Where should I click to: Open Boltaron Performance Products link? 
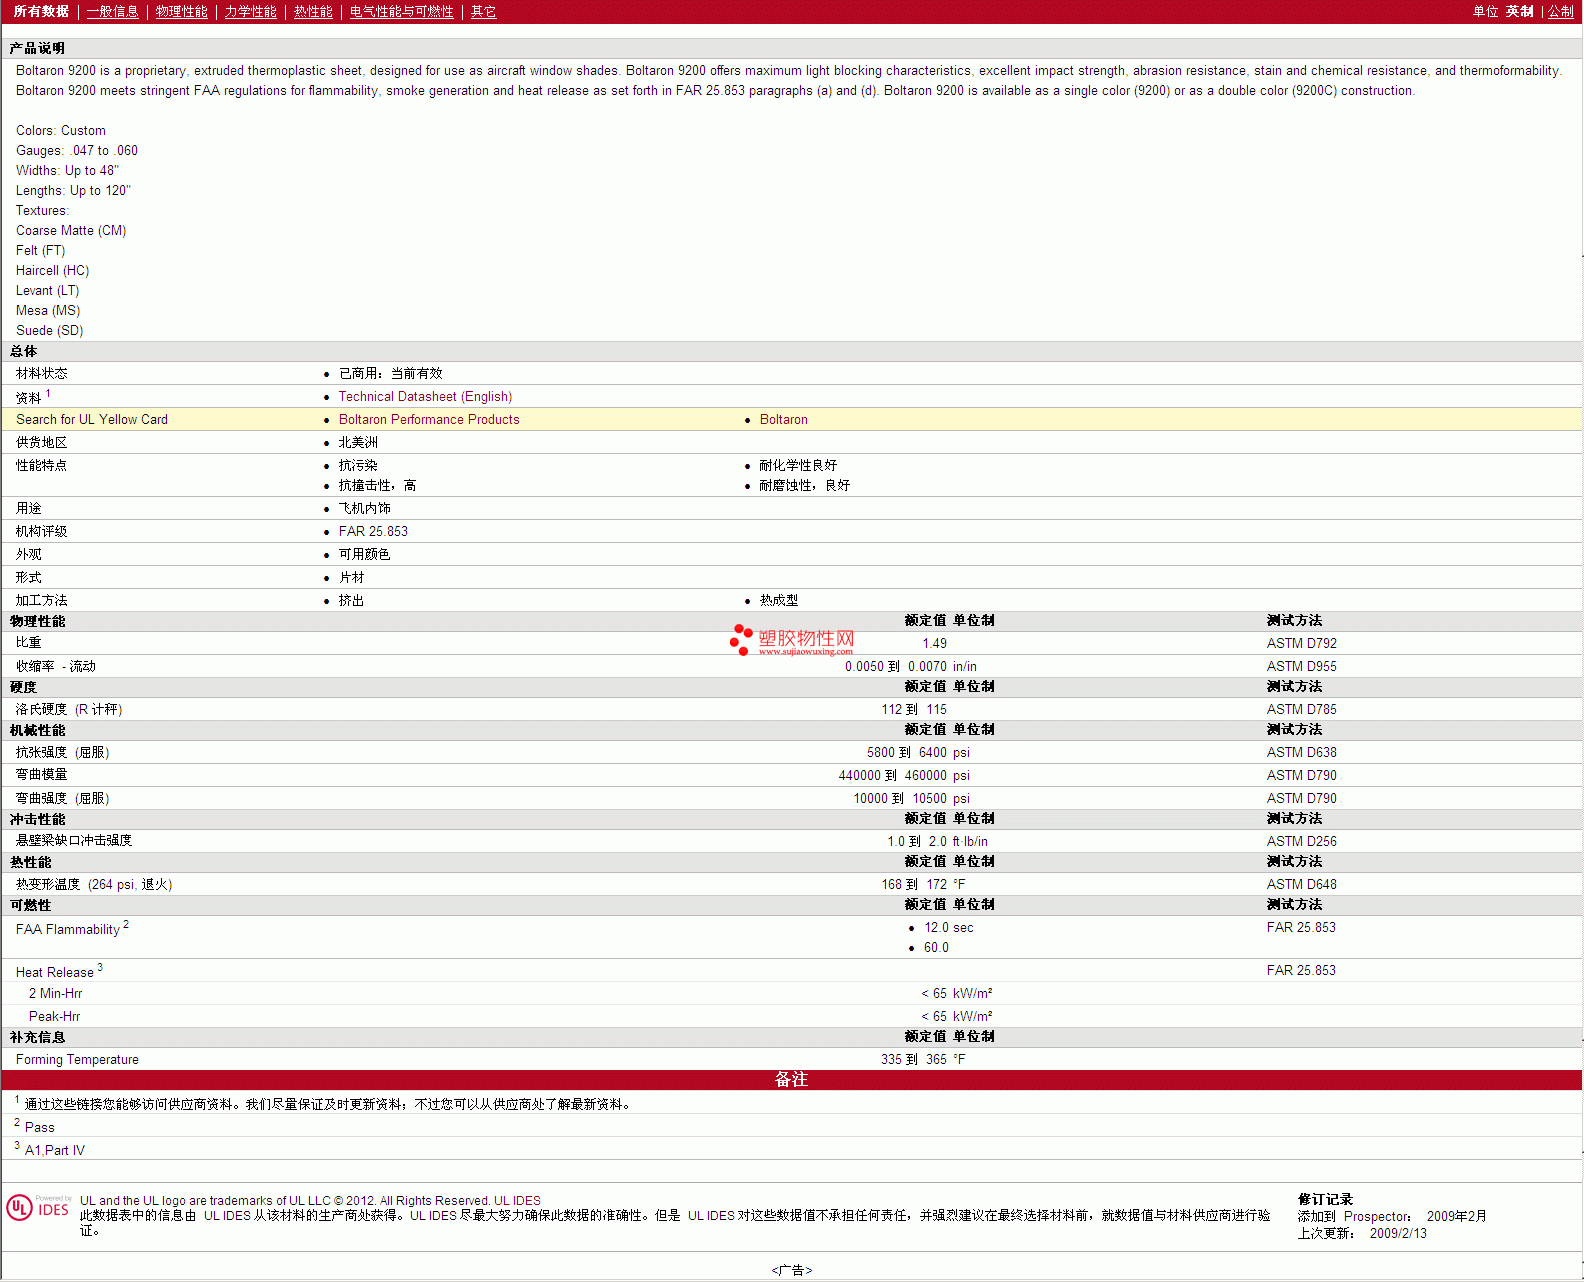429,420
